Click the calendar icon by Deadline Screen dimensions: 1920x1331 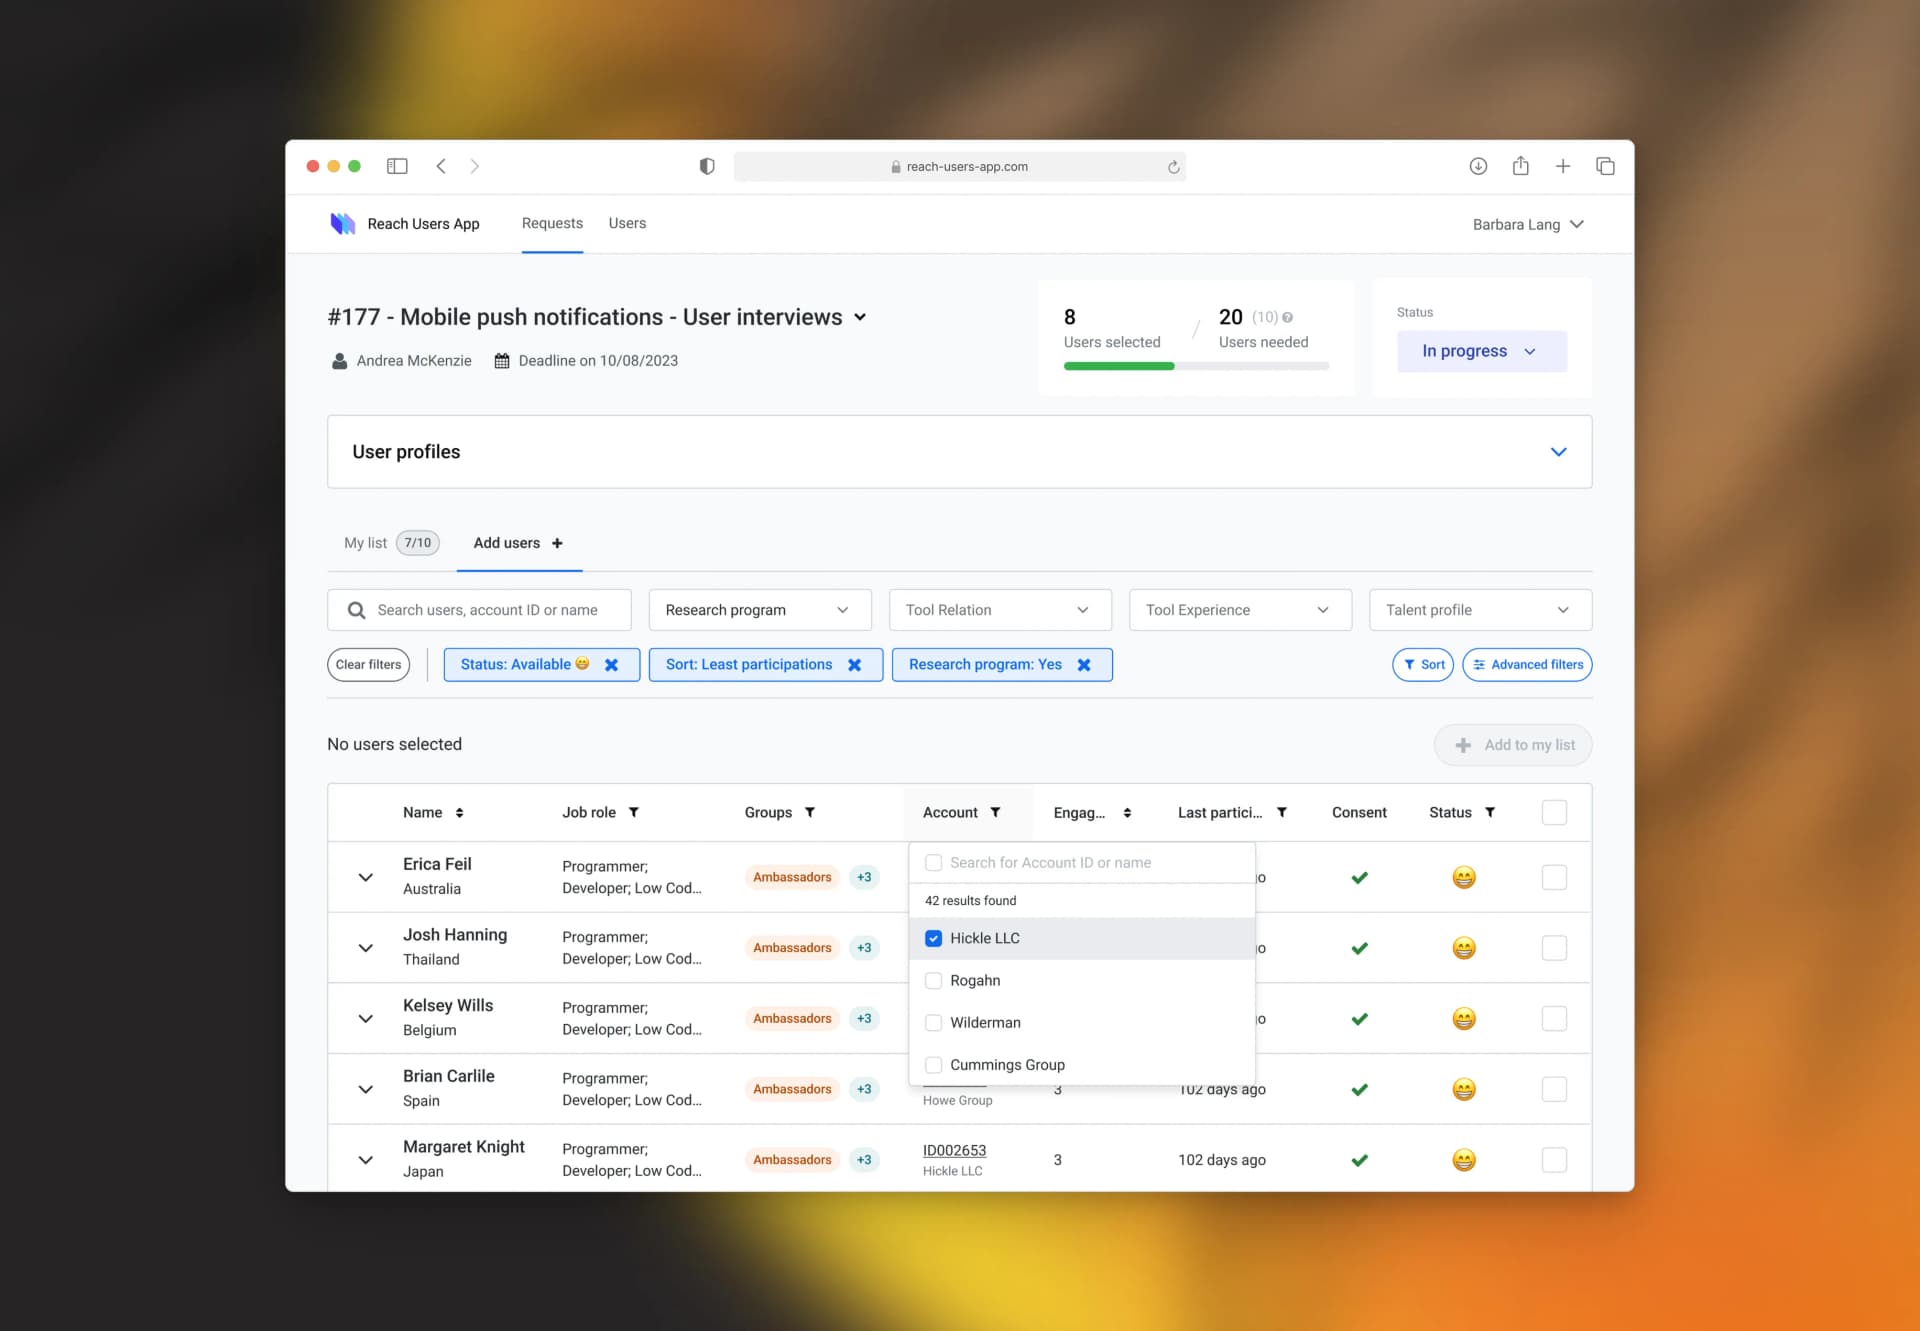502,361
